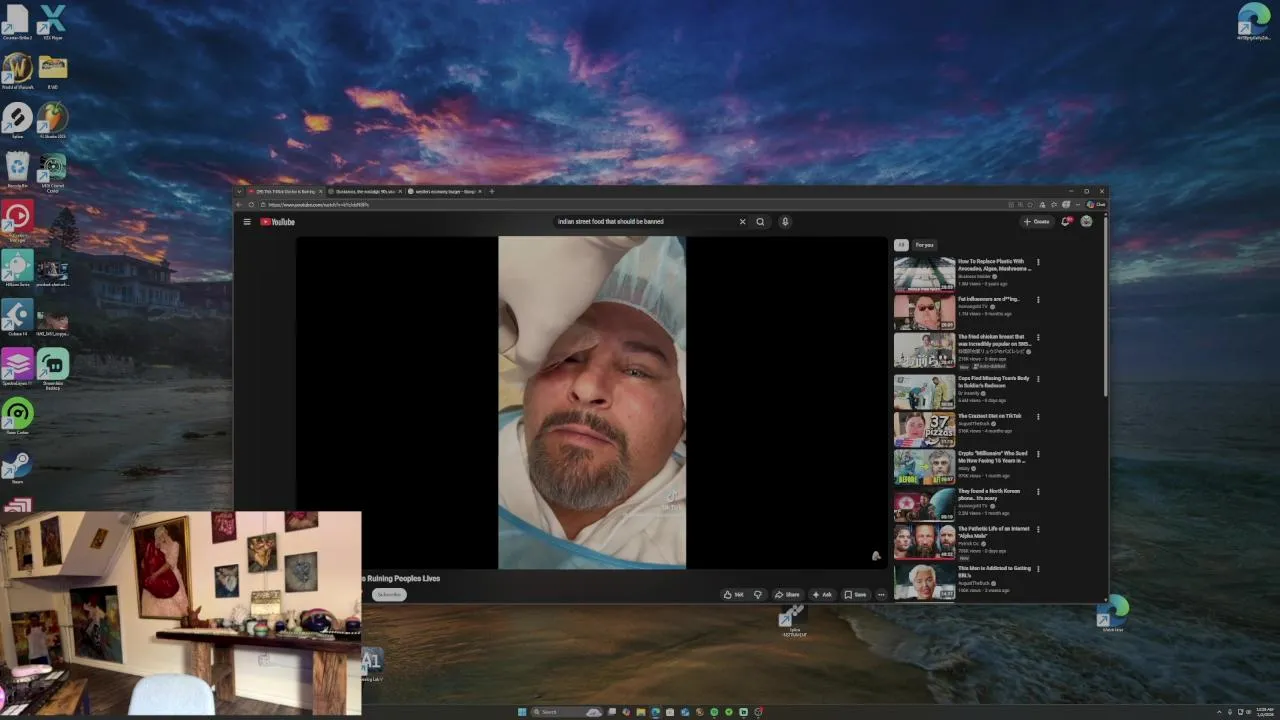Clear the YouTube search box text
Screen dimensions: 1280x720
click(x=742, y=222)
